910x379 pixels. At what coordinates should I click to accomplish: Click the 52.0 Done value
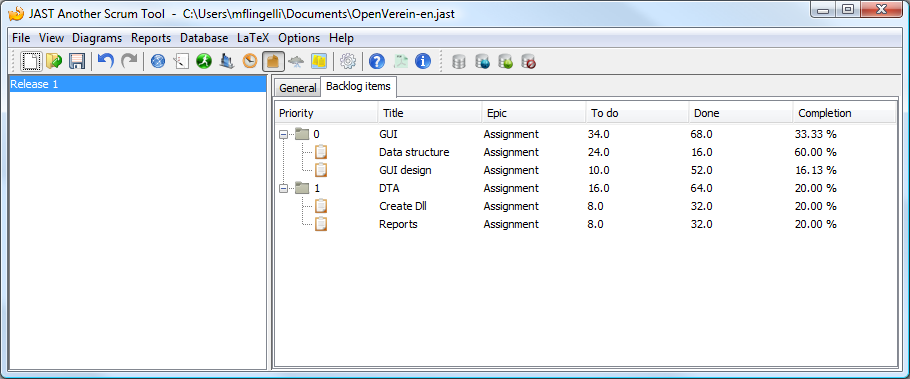[x=701, y=170]
